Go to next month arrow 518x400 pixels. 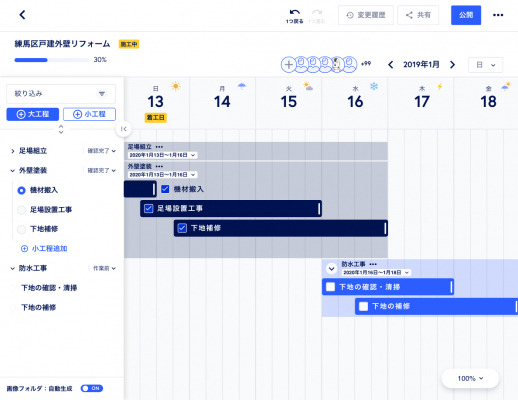[x=452, y=64]
